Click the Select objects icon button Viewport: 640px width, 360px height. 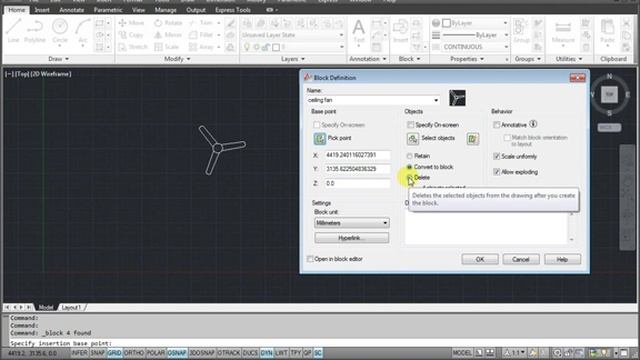(413, 138)
